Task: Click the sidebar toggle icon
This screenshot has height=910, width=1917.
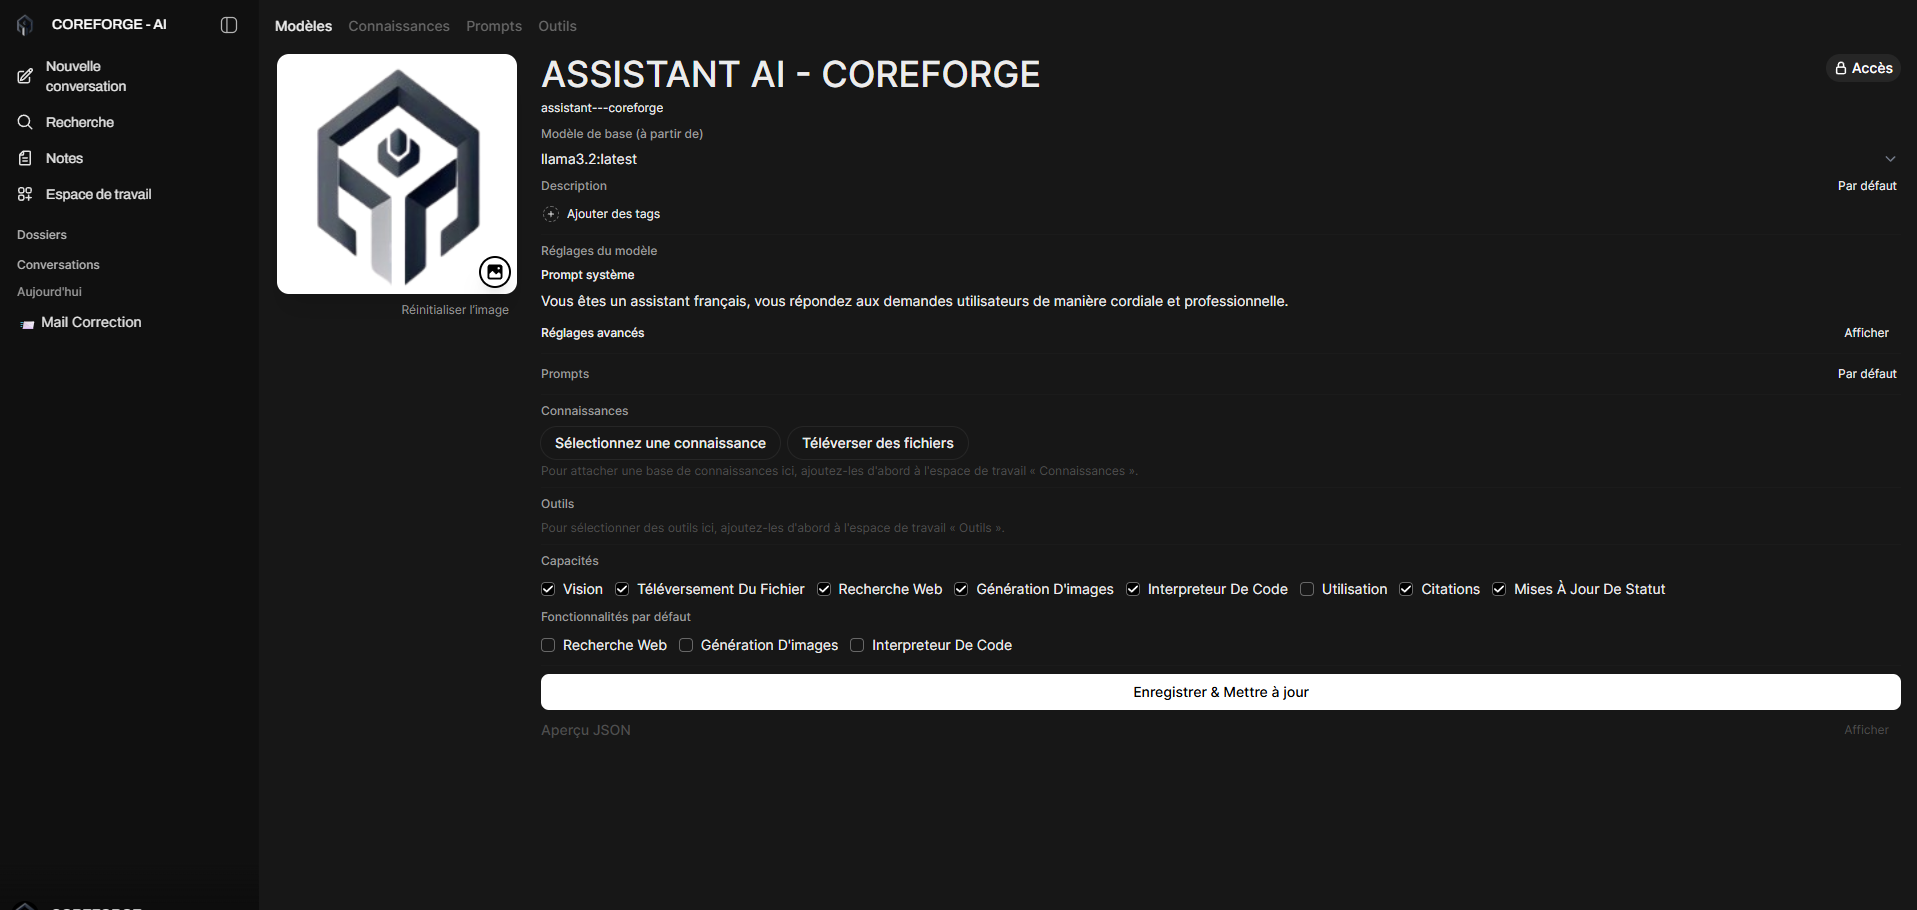Action: [229, 25]
